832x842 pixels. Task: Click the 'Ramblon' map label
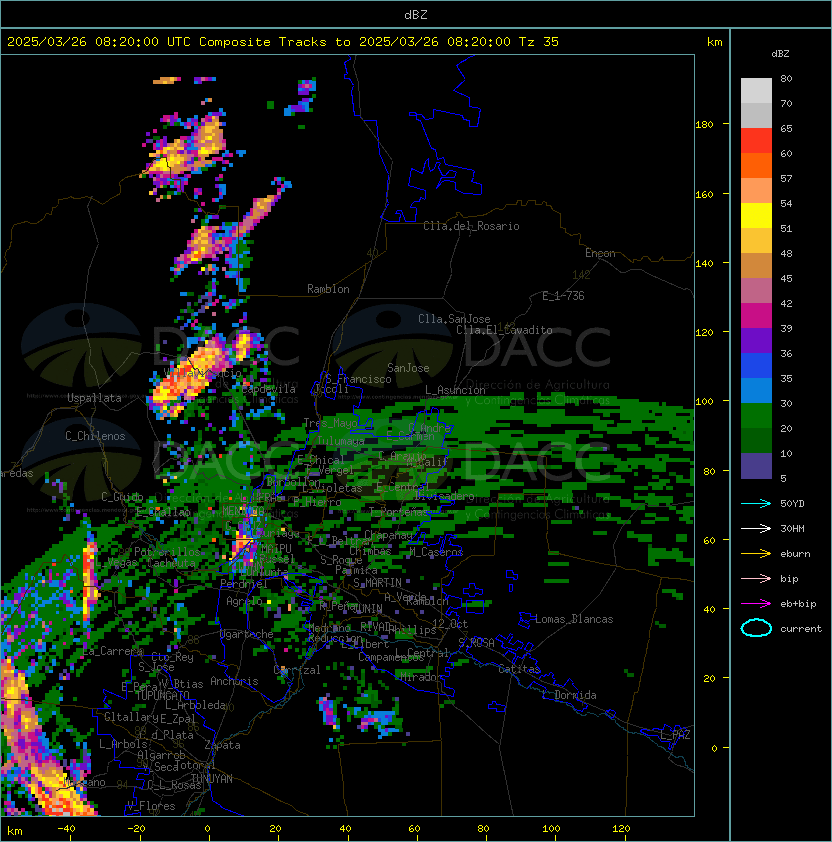coord(328,289)
